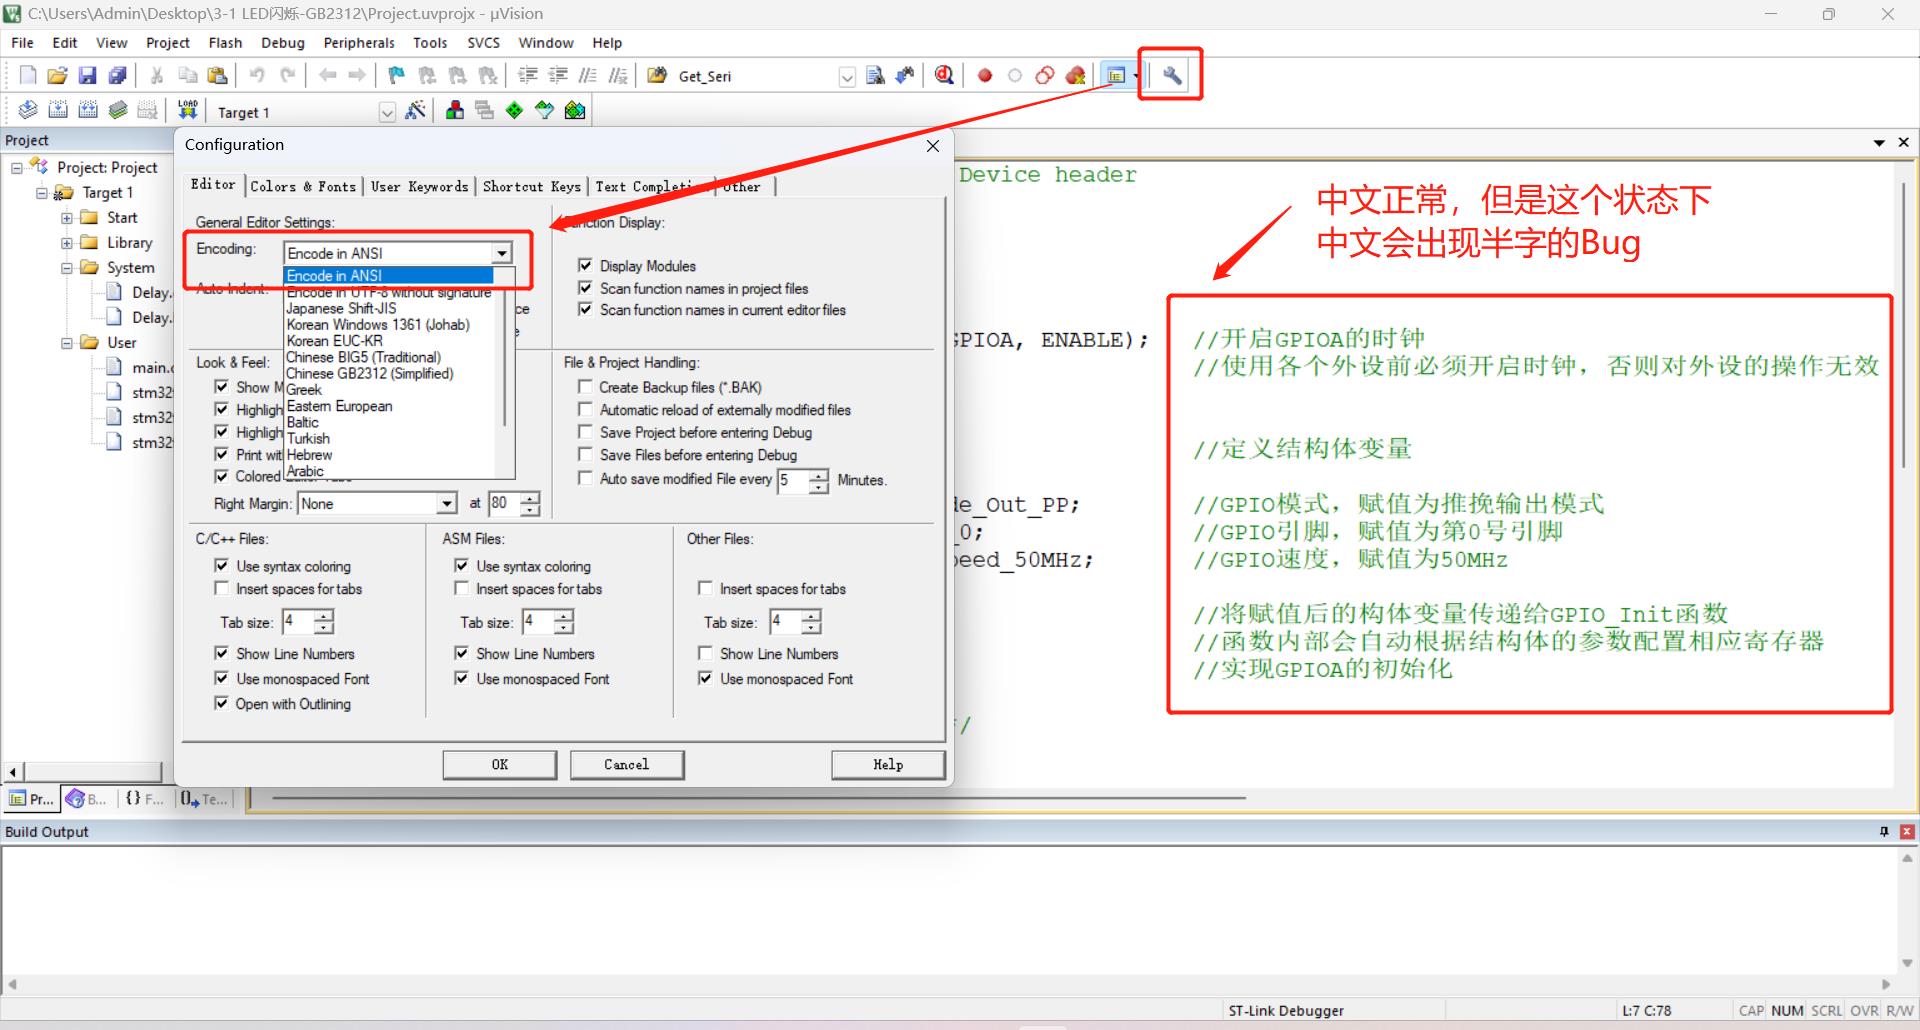Open the Peripherals menu
The image size is (1920, 1030).
pyautogui.click(x=359, y=43)
